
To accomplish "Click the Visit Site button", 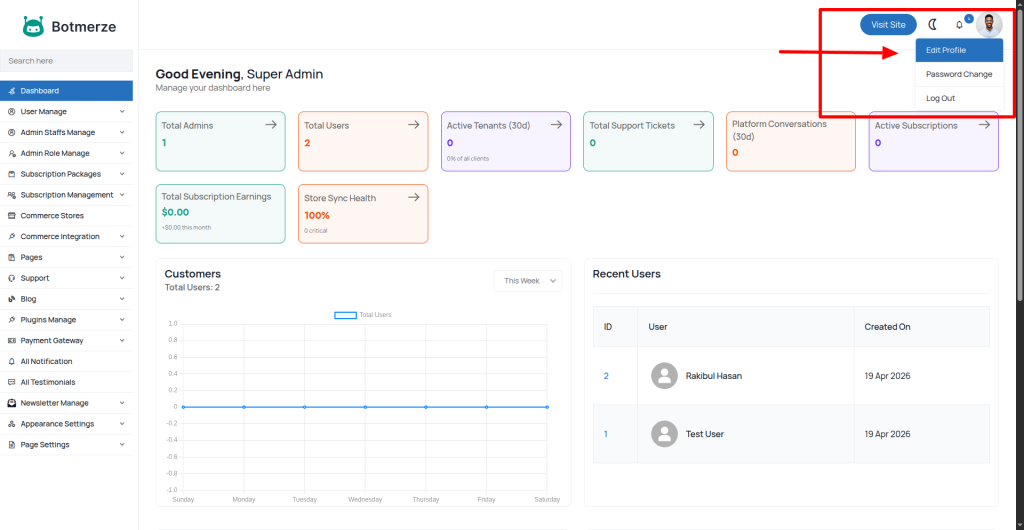I will (888, 25).
